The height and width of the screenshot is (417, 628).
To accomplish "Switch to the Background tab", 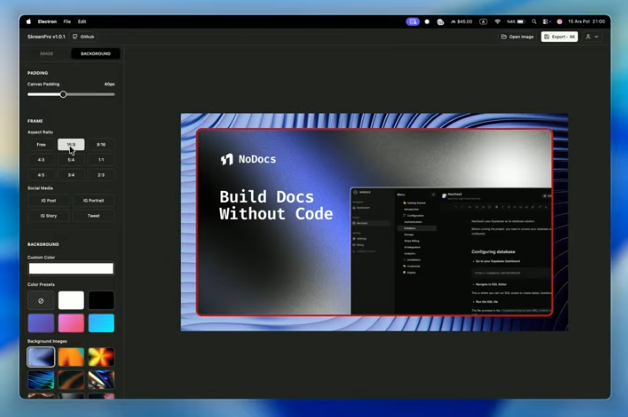I will (95, 53).
